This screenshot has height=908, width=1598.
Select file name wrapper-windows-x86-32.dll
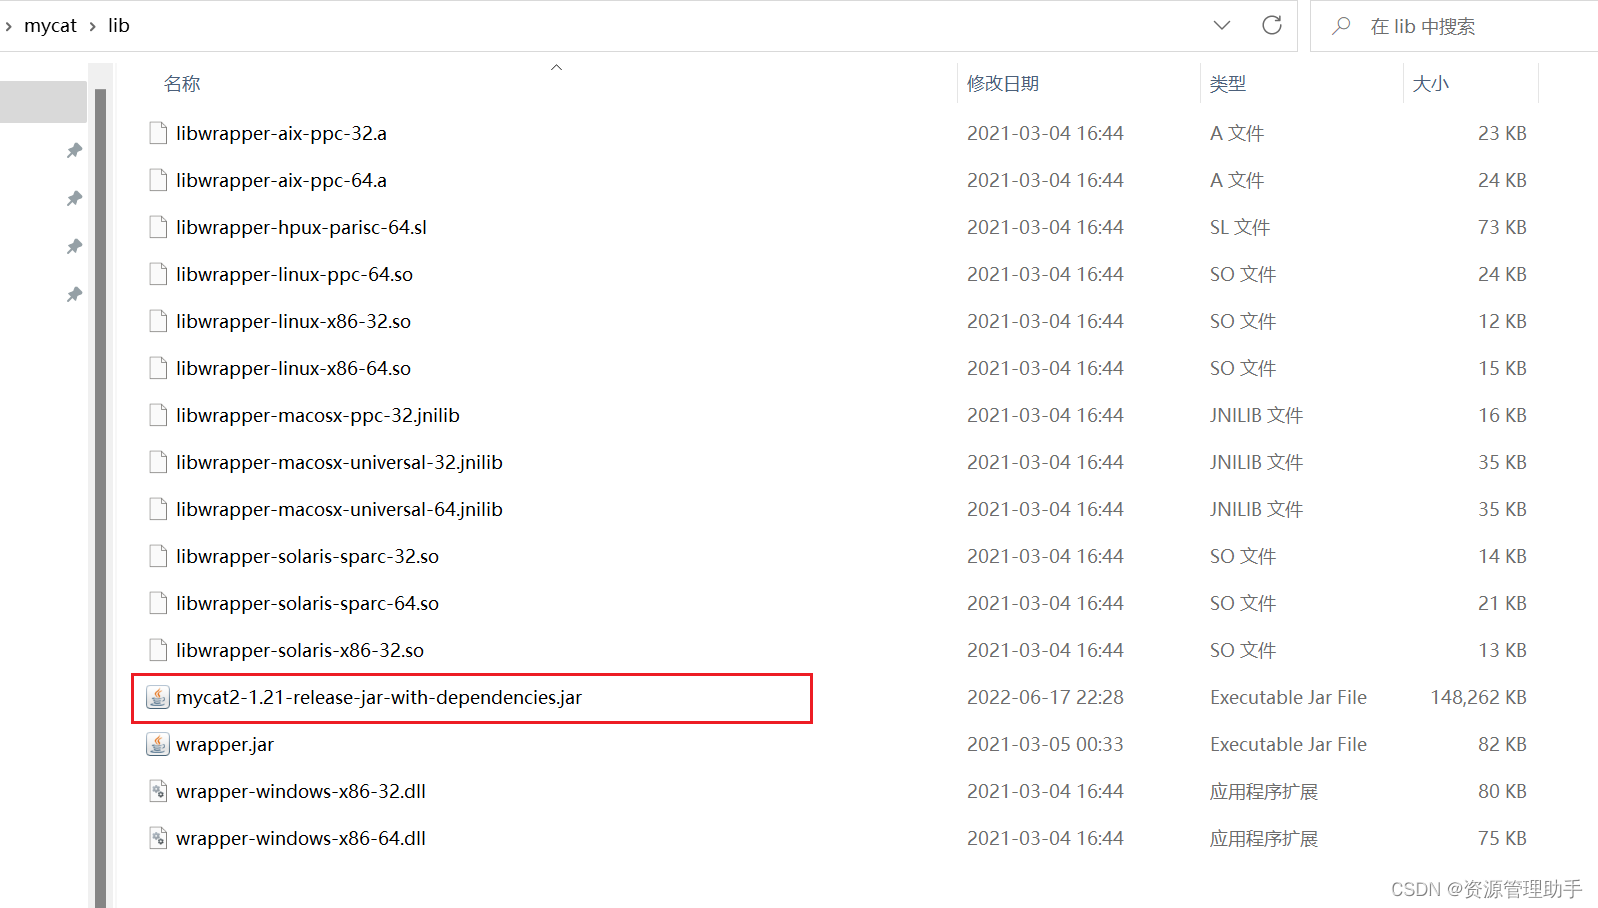301,791
